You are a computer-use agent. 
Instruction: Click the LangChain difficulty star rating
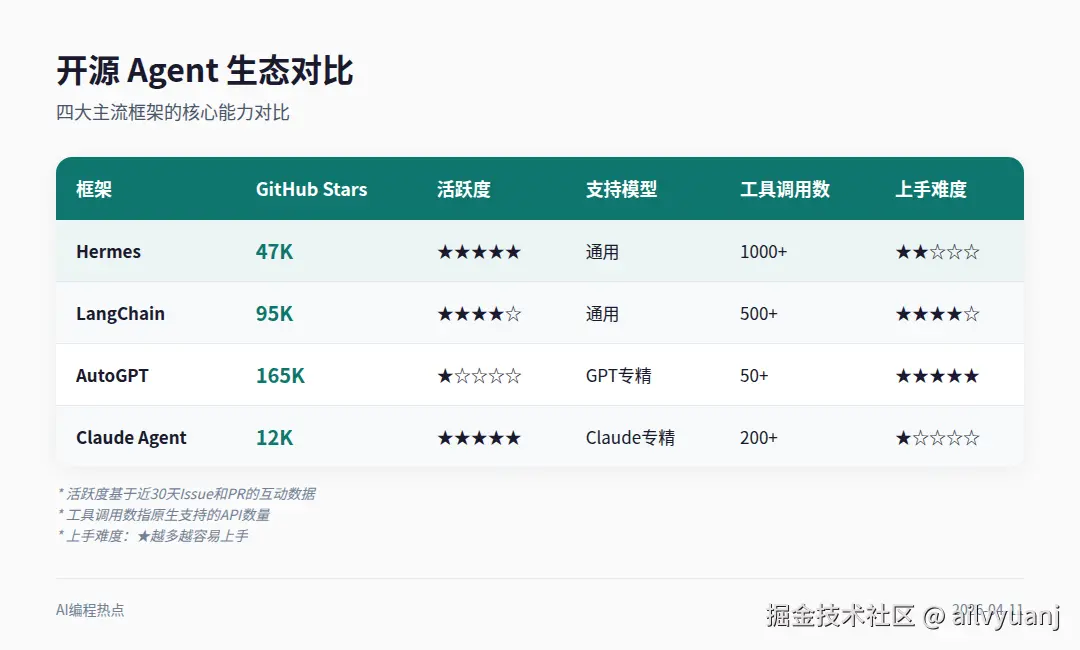tap(937, 314)
